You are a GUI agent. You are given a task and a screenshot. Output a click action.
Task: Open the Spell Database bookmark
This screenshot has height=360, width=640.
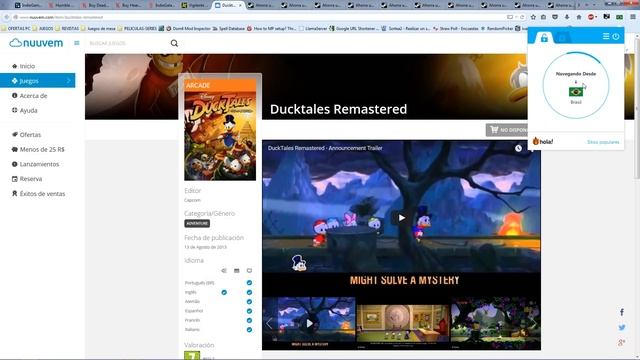click(x=229, y=29)
